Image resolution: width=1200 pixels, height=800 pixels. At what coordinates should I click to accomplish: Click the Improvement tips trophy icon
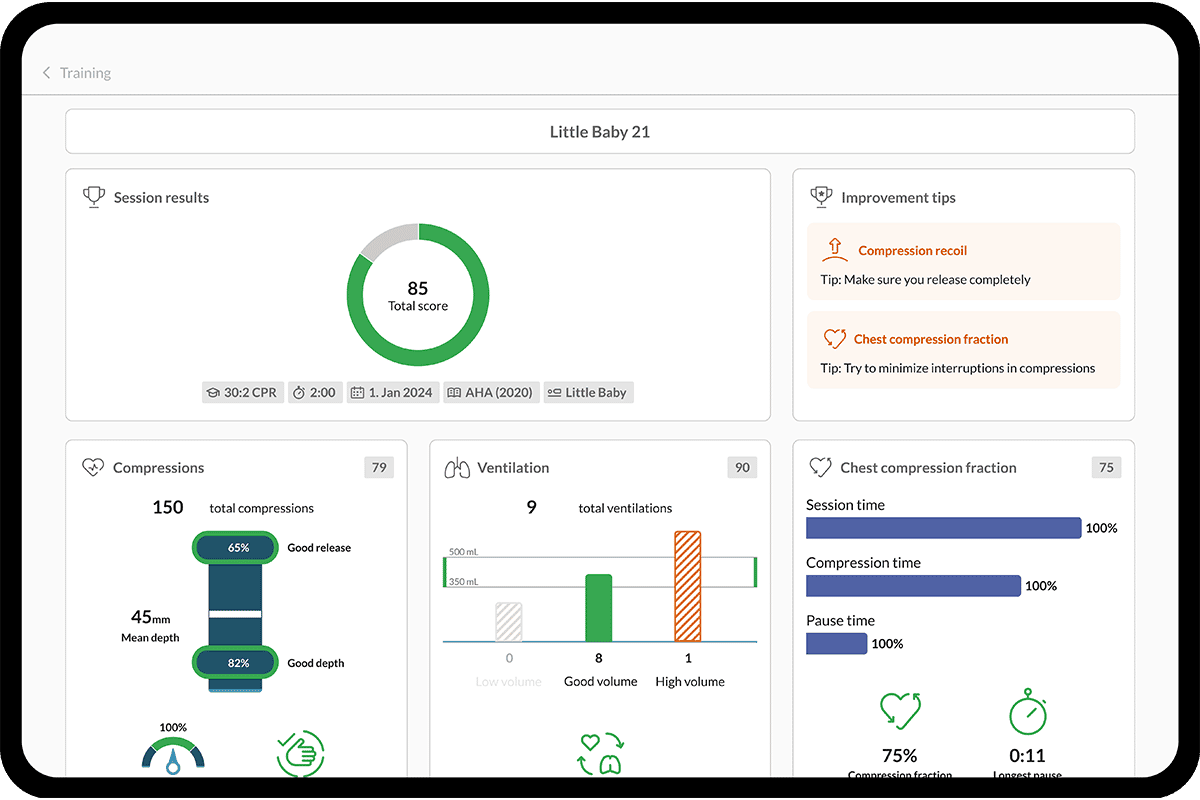(x=820, y=197)
